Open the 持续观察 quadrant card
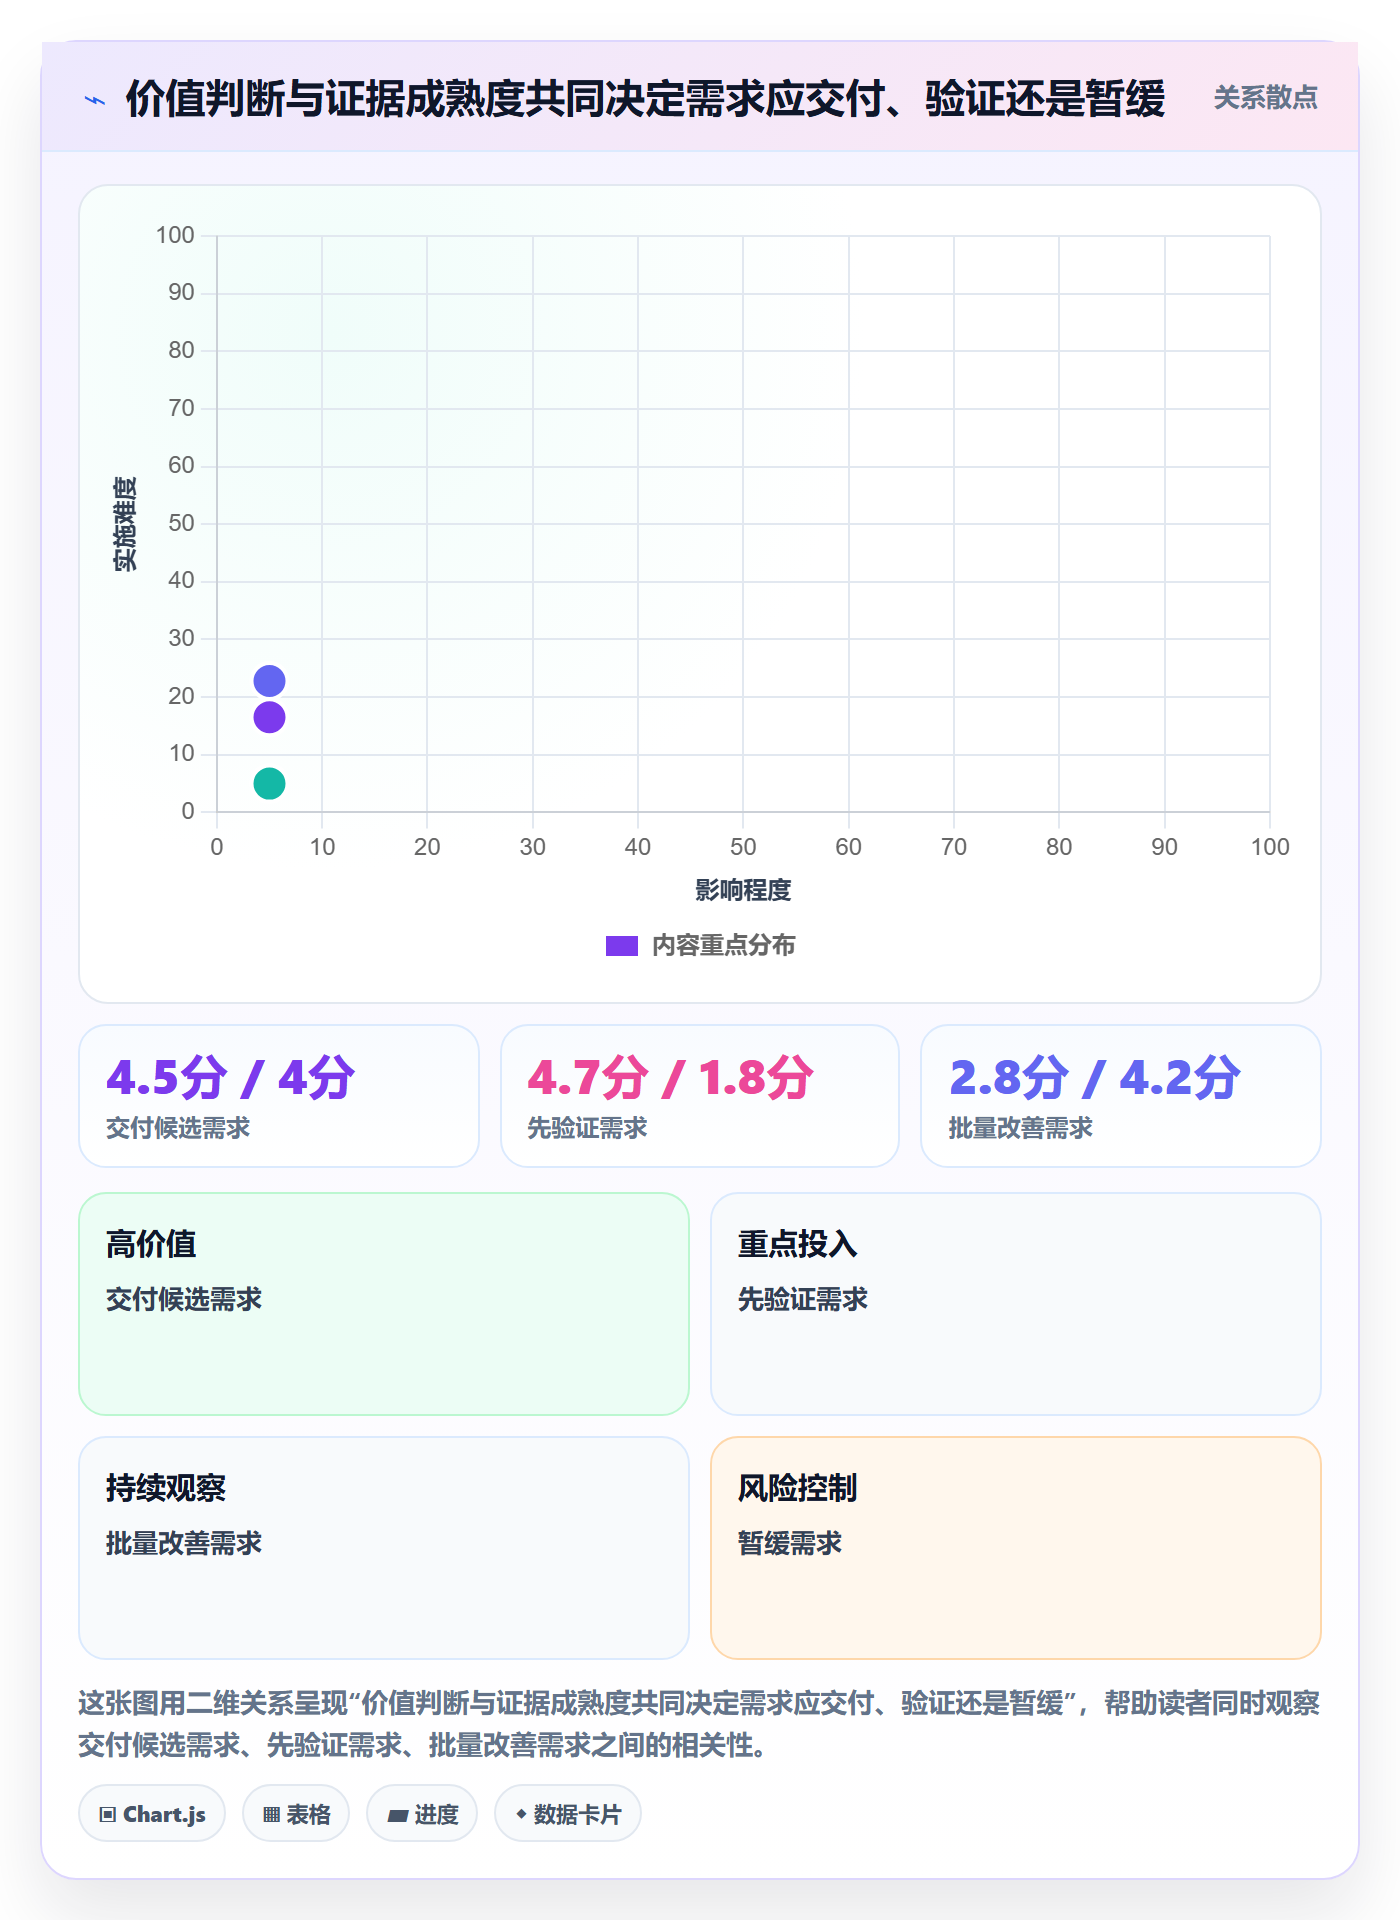 (384, 1548)
